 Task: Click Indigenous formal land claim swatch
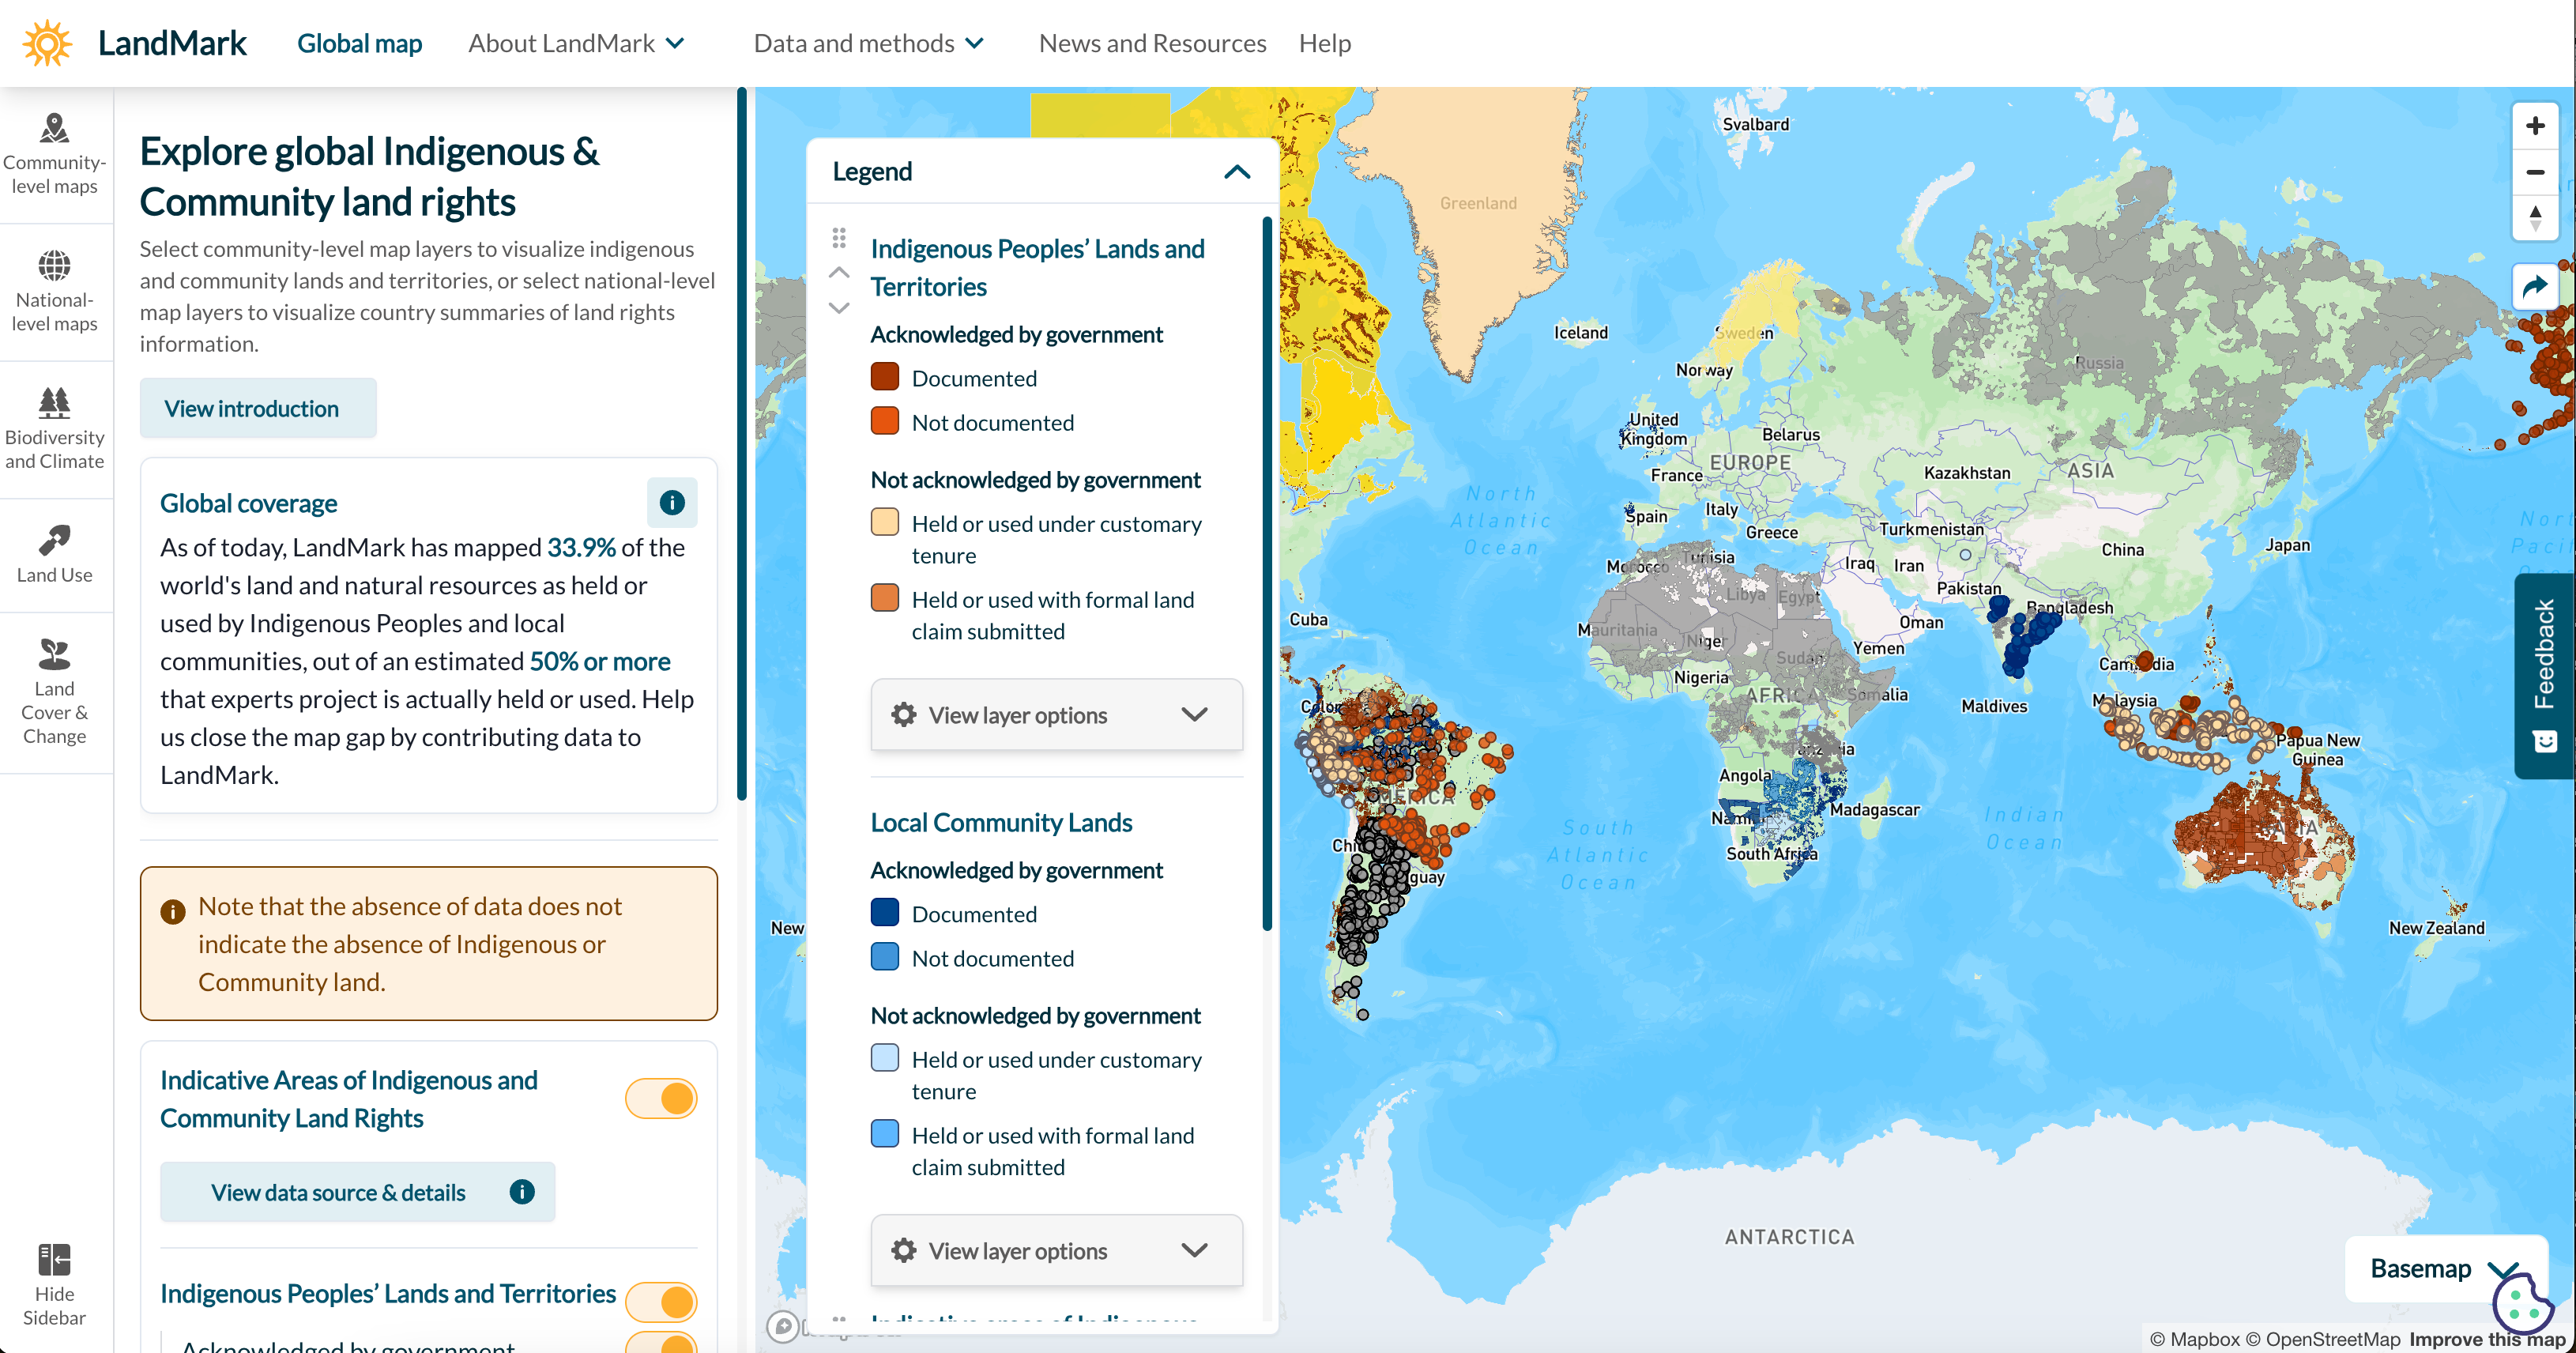[885, 598]
